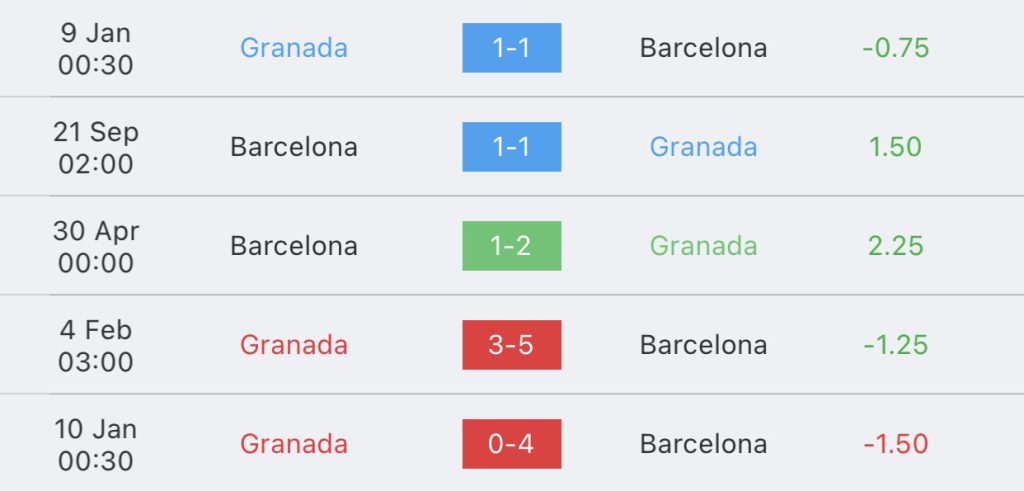This screenshot has height=491, width=1024.
Task: Select Barcelona in the 21 Sep match
Action: pos(294,147)
